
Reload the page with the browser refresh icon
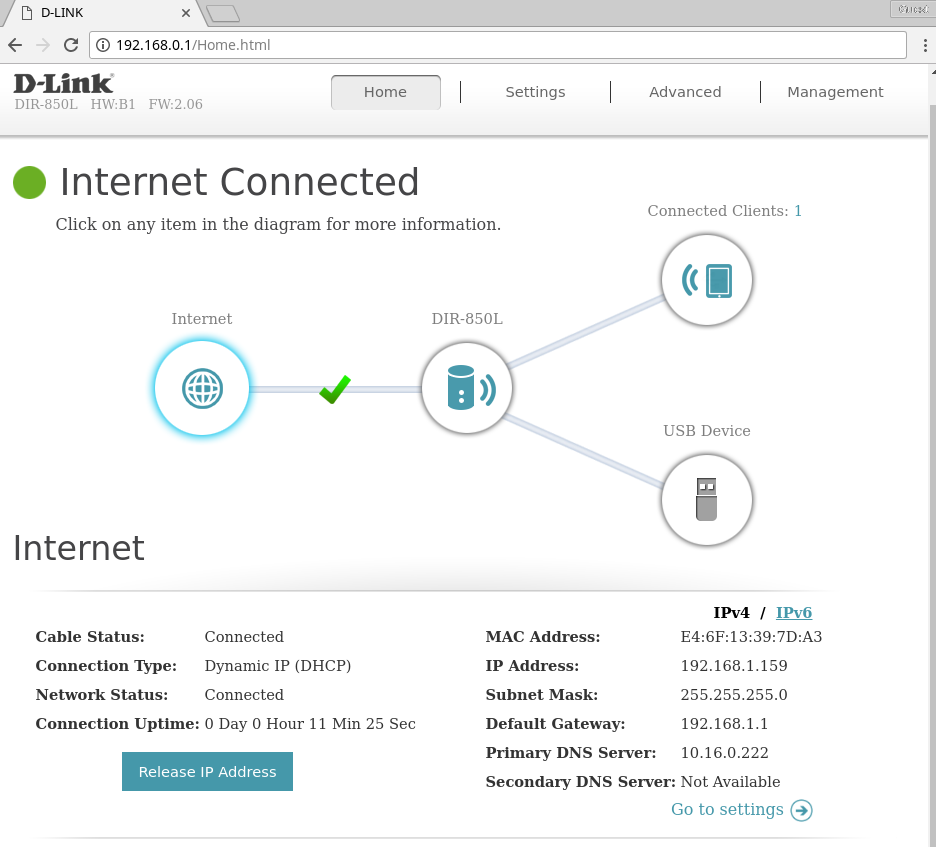[x=70, y=45]
